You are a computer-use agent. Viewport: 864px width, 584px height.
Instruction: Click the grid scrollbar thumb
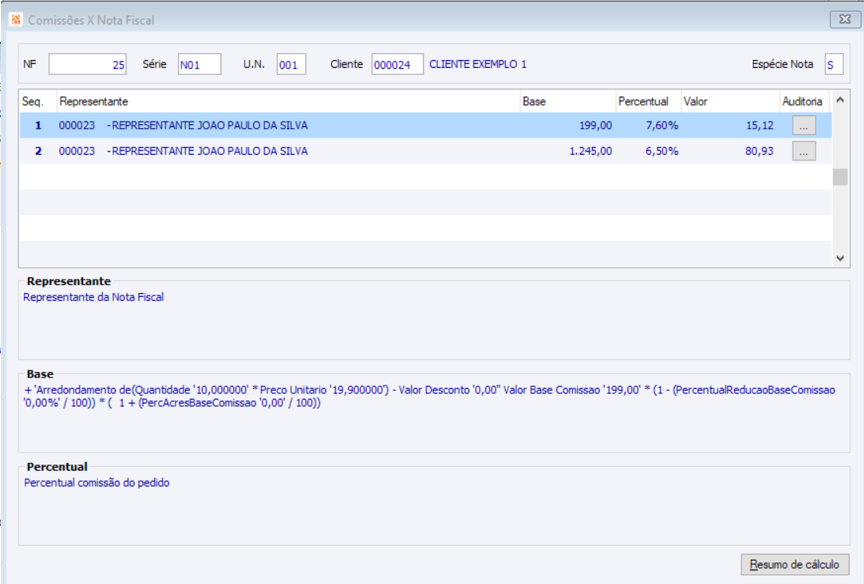tap(840, 177)
